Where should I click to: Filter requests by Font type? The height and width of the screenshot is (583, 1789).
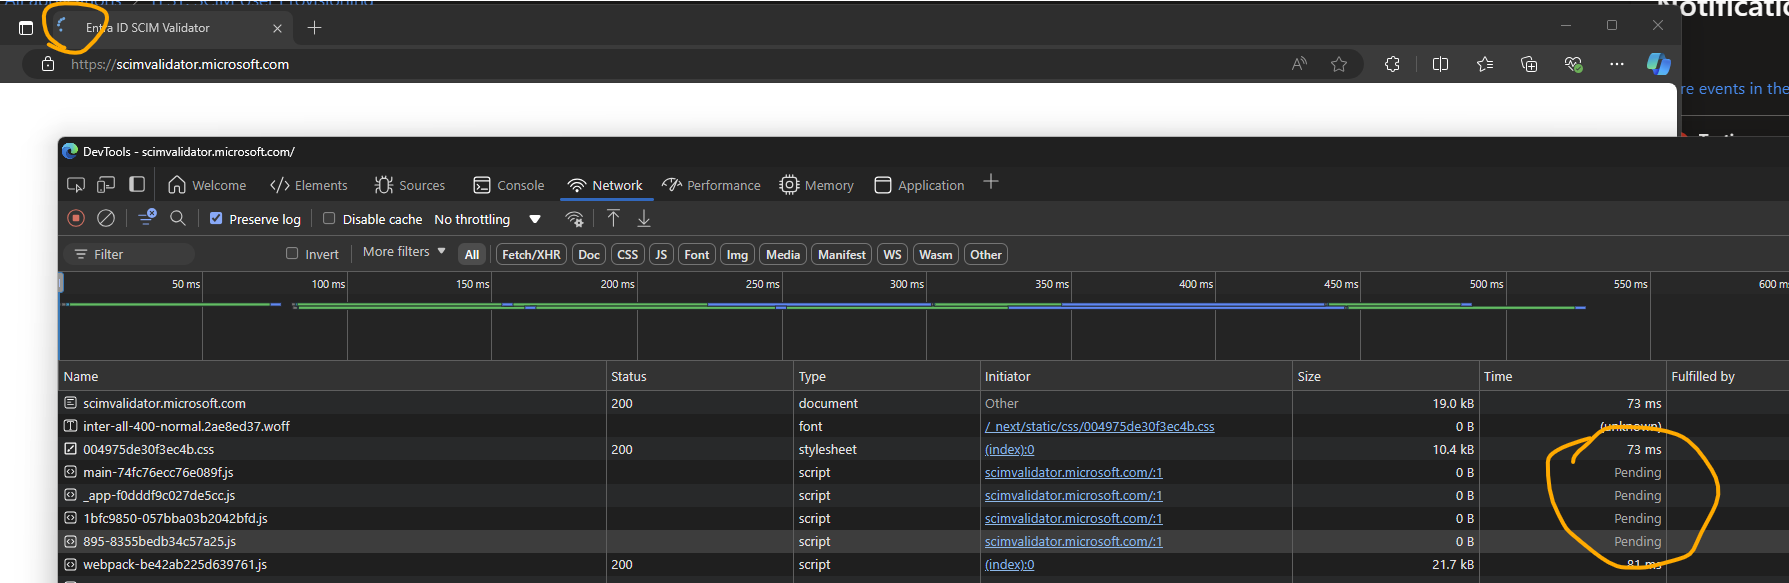click(x=697, y=255)
